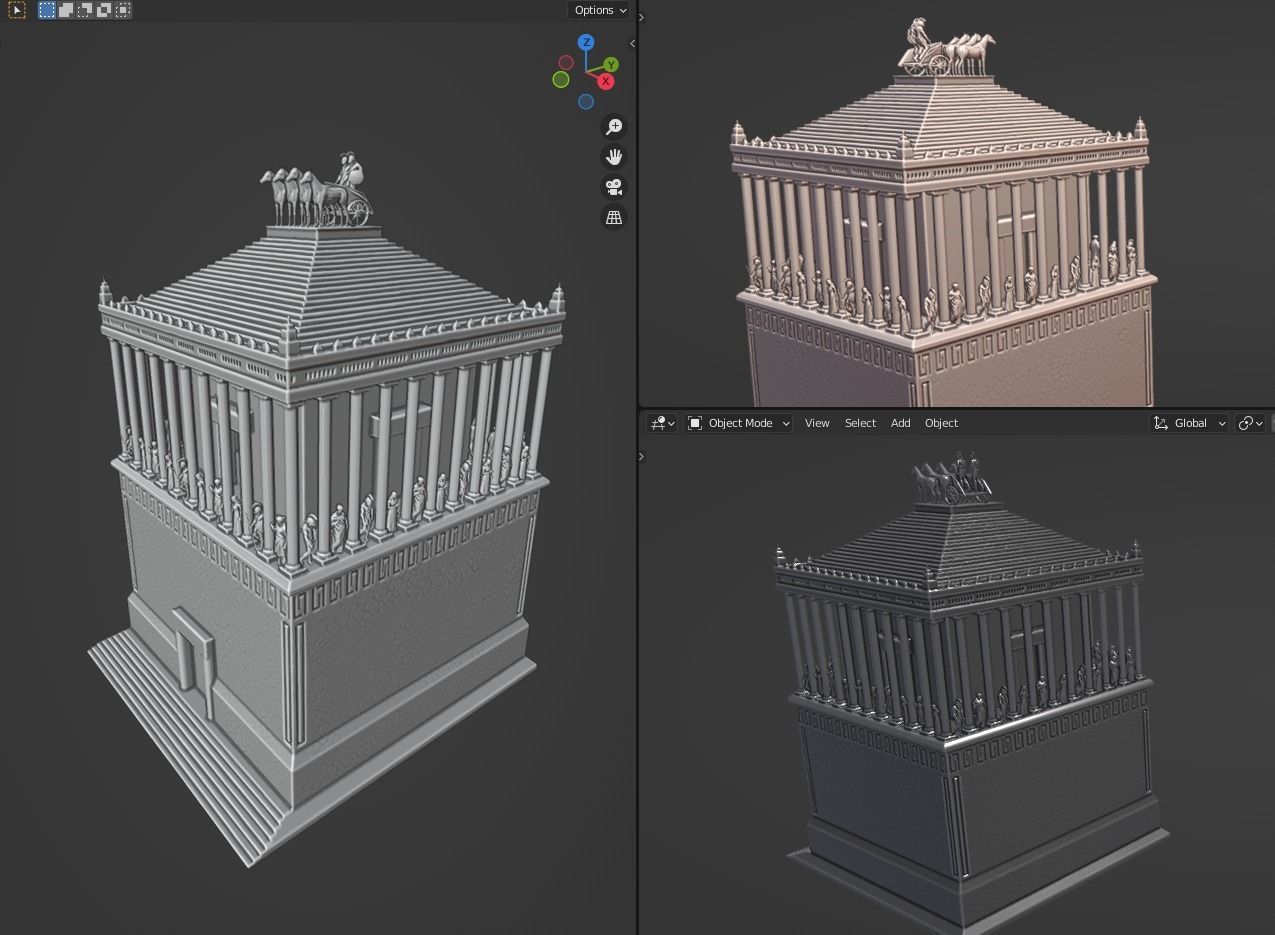Expand the top-right viewport toolbar arrow

(x=641, y=17)
